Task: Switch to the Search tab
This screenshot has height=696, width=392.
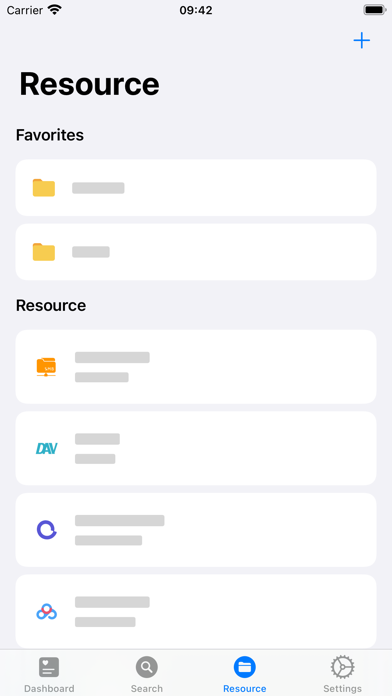Action: pyautogui.click(x=147, y=675)
